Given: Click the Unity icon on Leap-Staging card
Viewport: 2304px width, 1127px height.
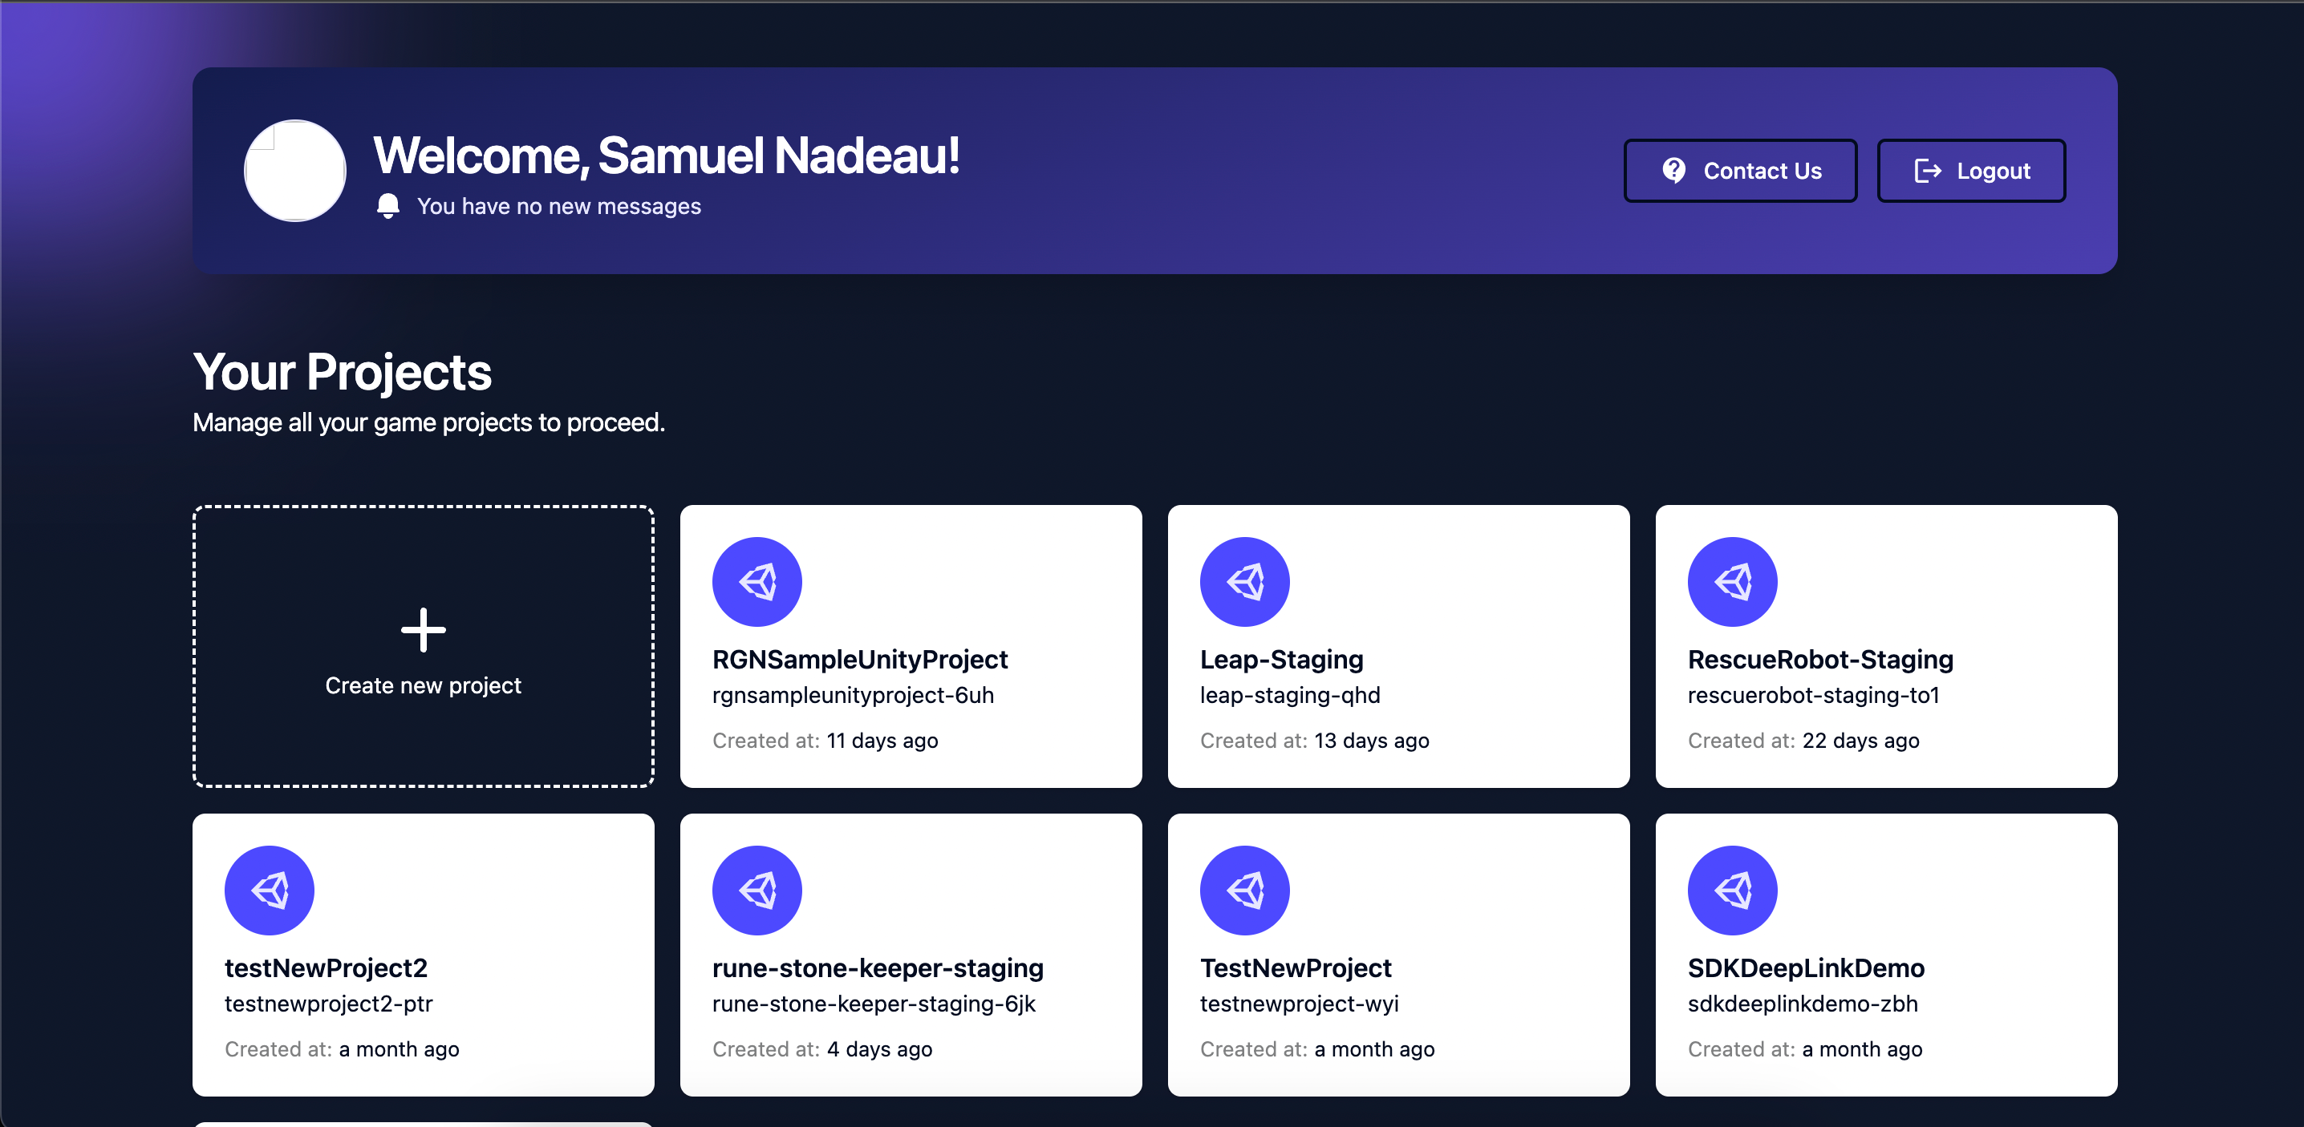Looking at the screenshot, I should coord(1244,582).
